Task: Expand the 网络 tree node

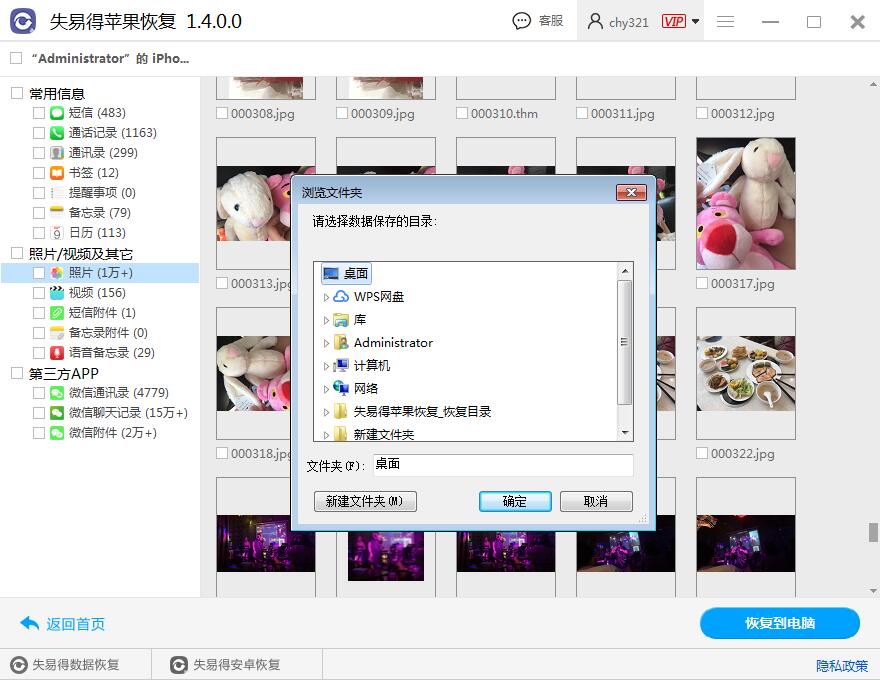Action: pyautogui.click(x=326, y=389)
